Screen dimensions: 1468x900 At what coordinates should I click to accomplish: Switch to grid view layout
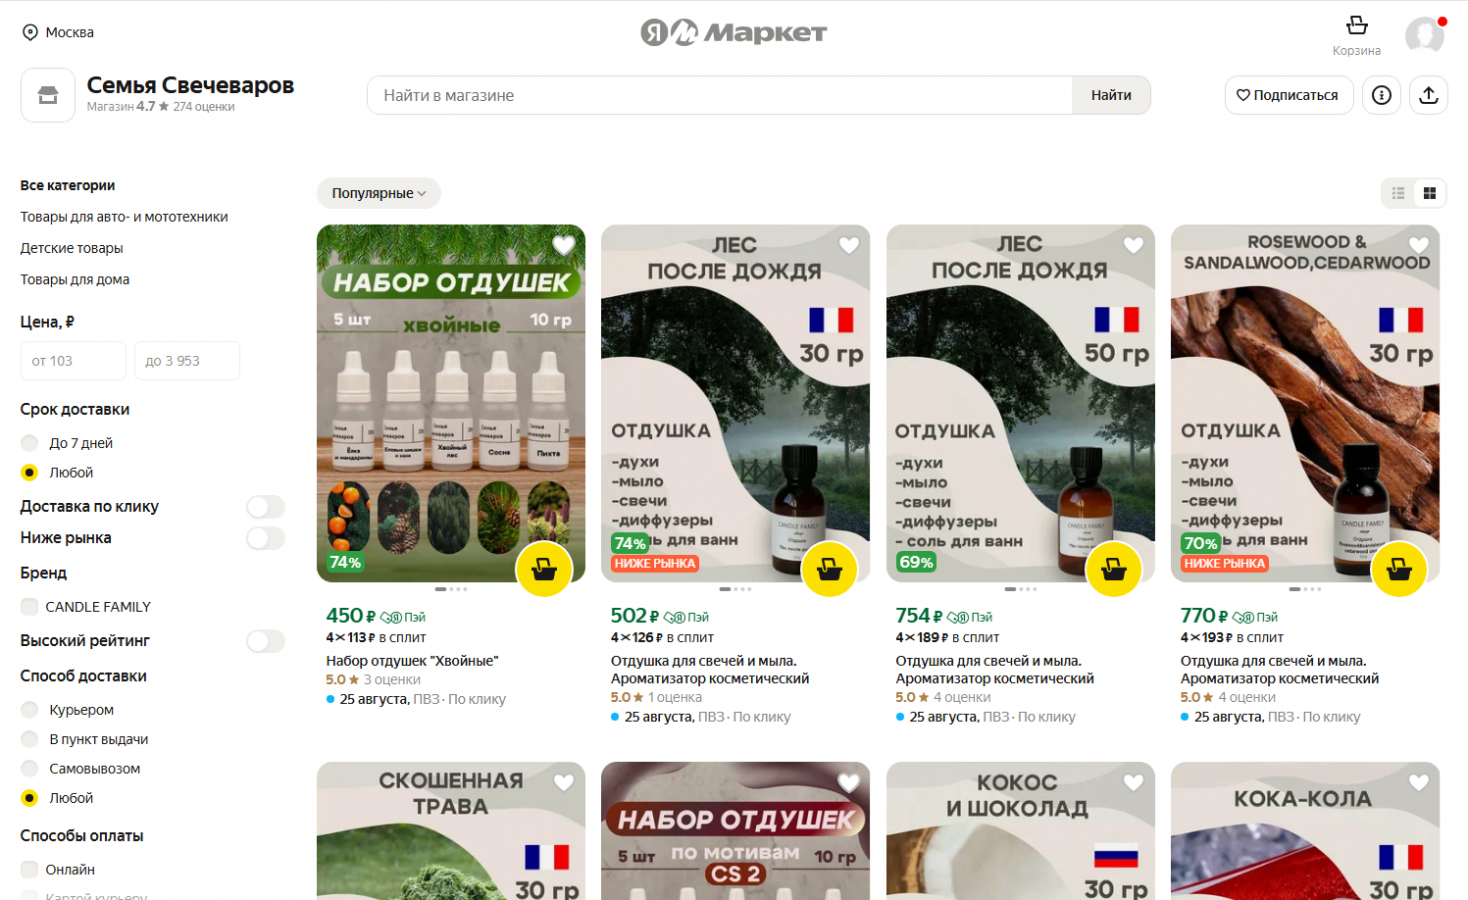pyautogui.click(x=1430, y=193)
